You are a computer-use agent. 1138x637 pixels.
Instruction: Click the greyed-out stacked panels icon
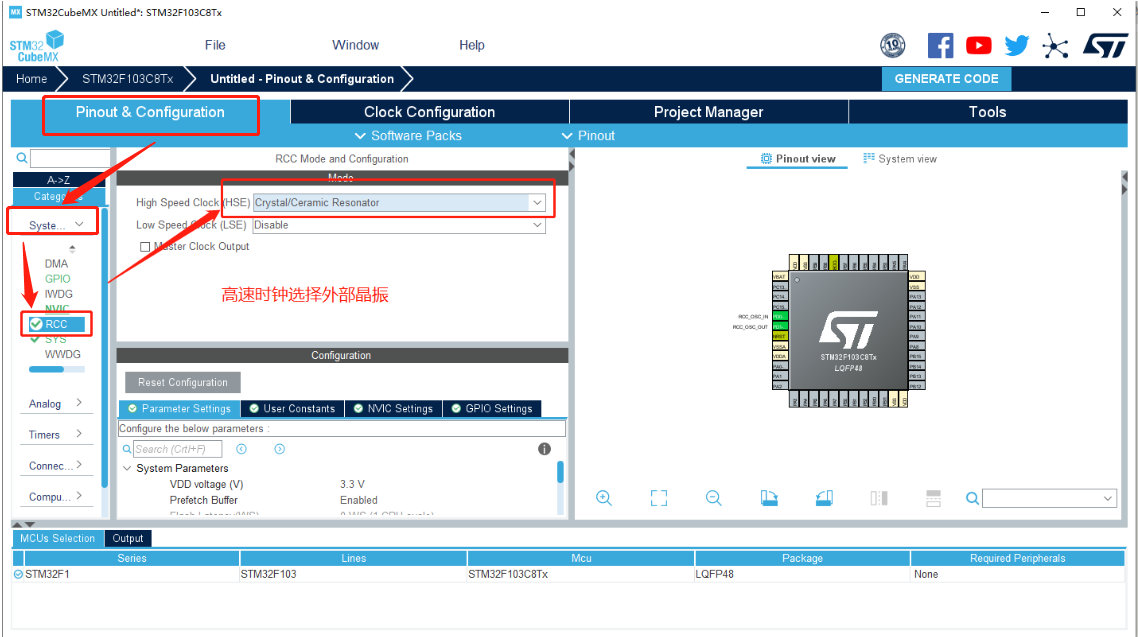(933, 498)
